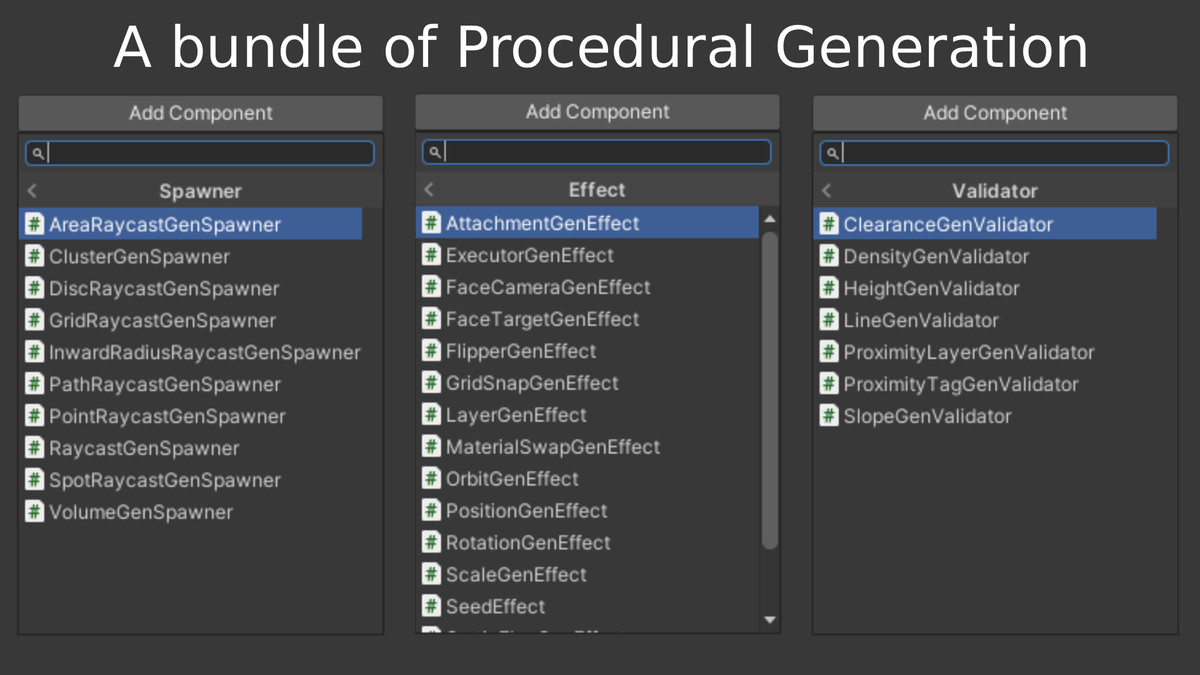
Task: Click back chevron next to Effect header
Action: pyautogui.click(x=429, y=189)
